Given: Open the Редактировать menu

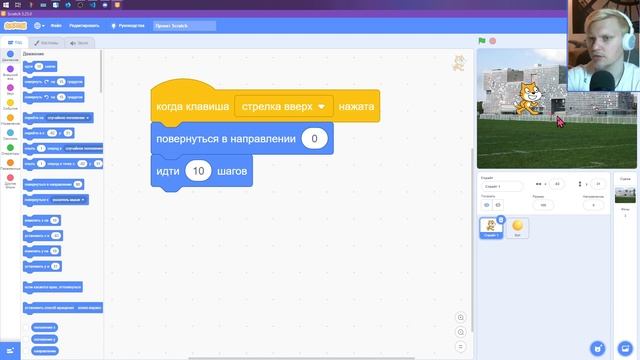Looking at the screenshot, I should pyautogui.click(x=84, y=26).
